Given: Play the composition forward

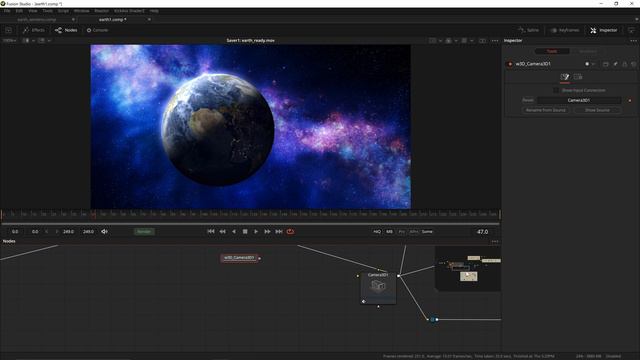Looking at the screenshot, I should pyautogui.click(x=256, y=231).
